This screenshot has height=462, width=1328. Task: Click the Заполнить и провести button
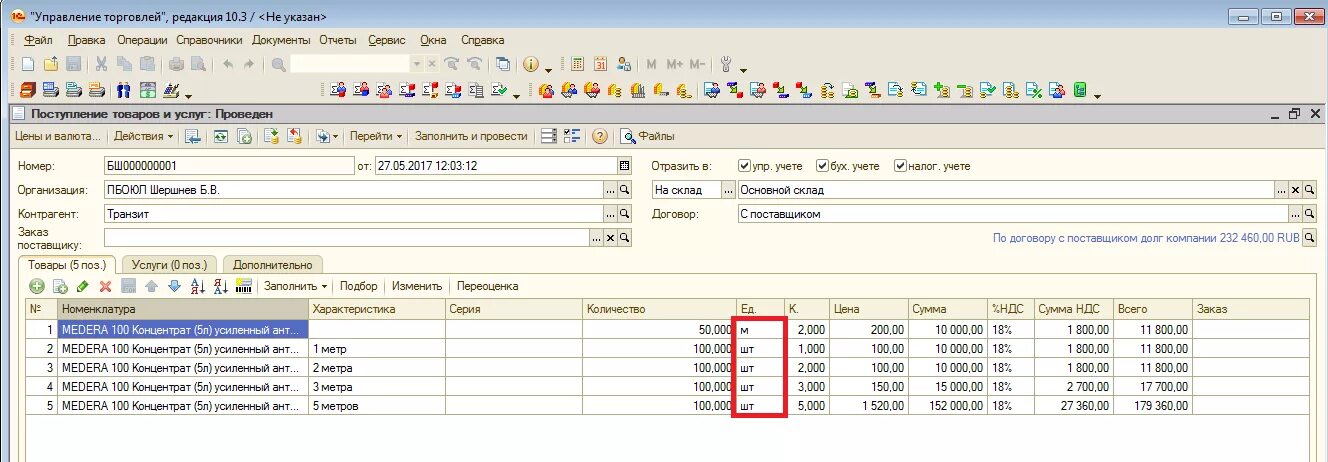[x=471, y=136]
